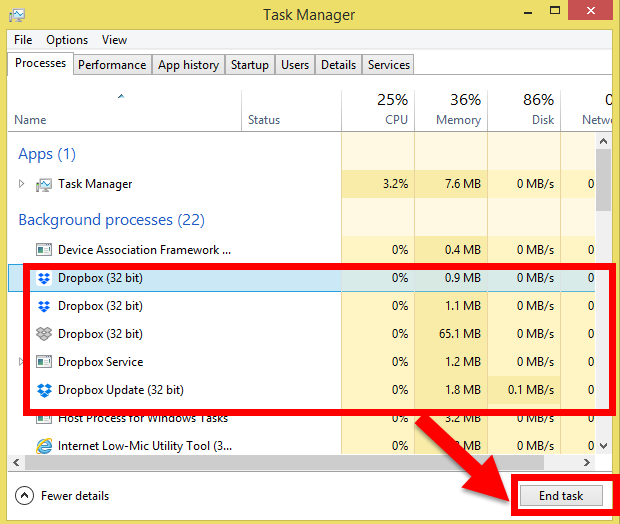Select the Internet Low-Mic Utility Tool name
Image resolution: width=620 pixels, height=524 pixels.
(x=145, y=446)
